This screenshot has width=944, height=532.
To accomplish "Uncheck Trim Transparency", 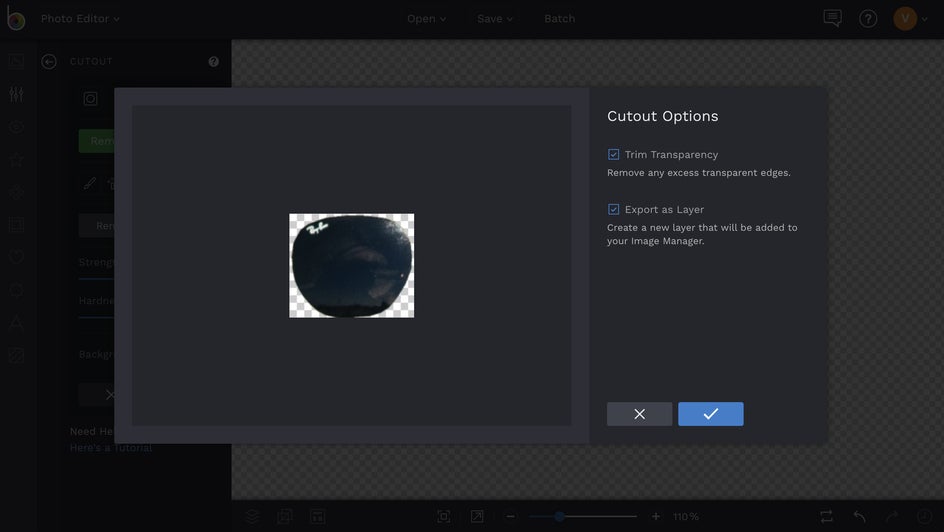I will 613,155.
